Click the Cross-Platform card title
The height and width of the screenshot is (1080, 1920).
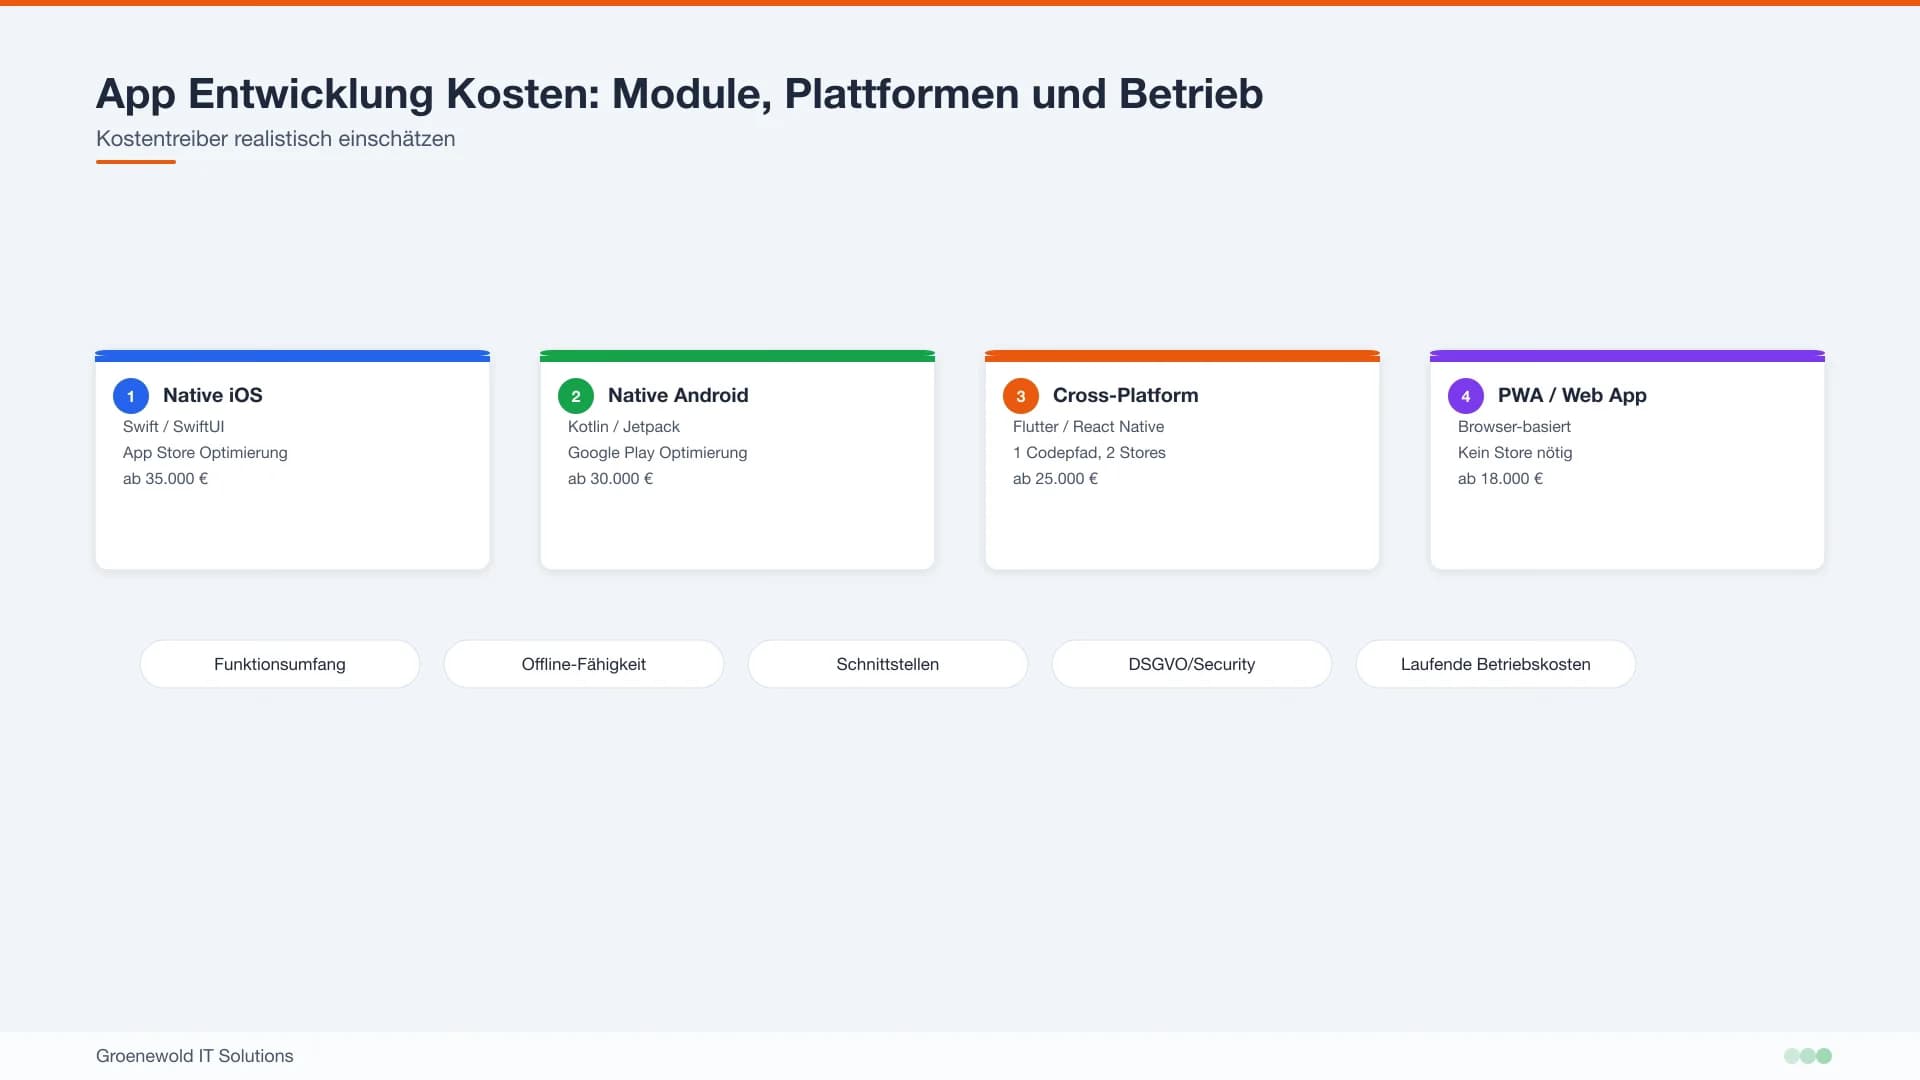pos(1126,395)
